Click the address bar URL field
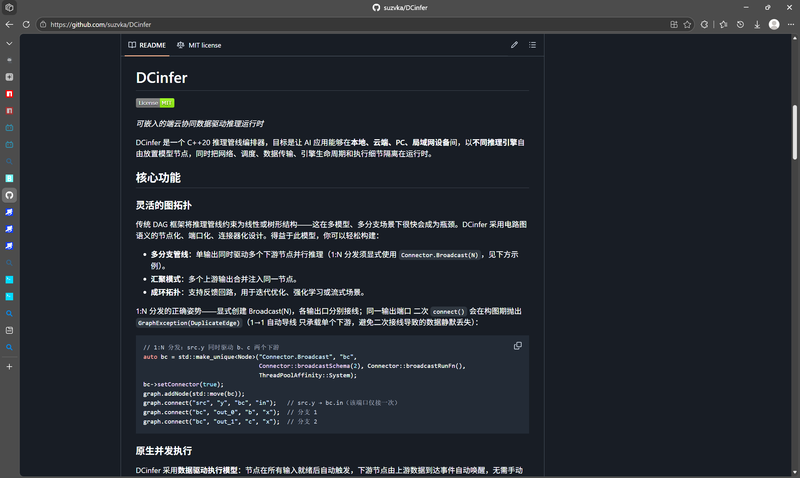Screen dimensions: 800x478 [357, 24]
